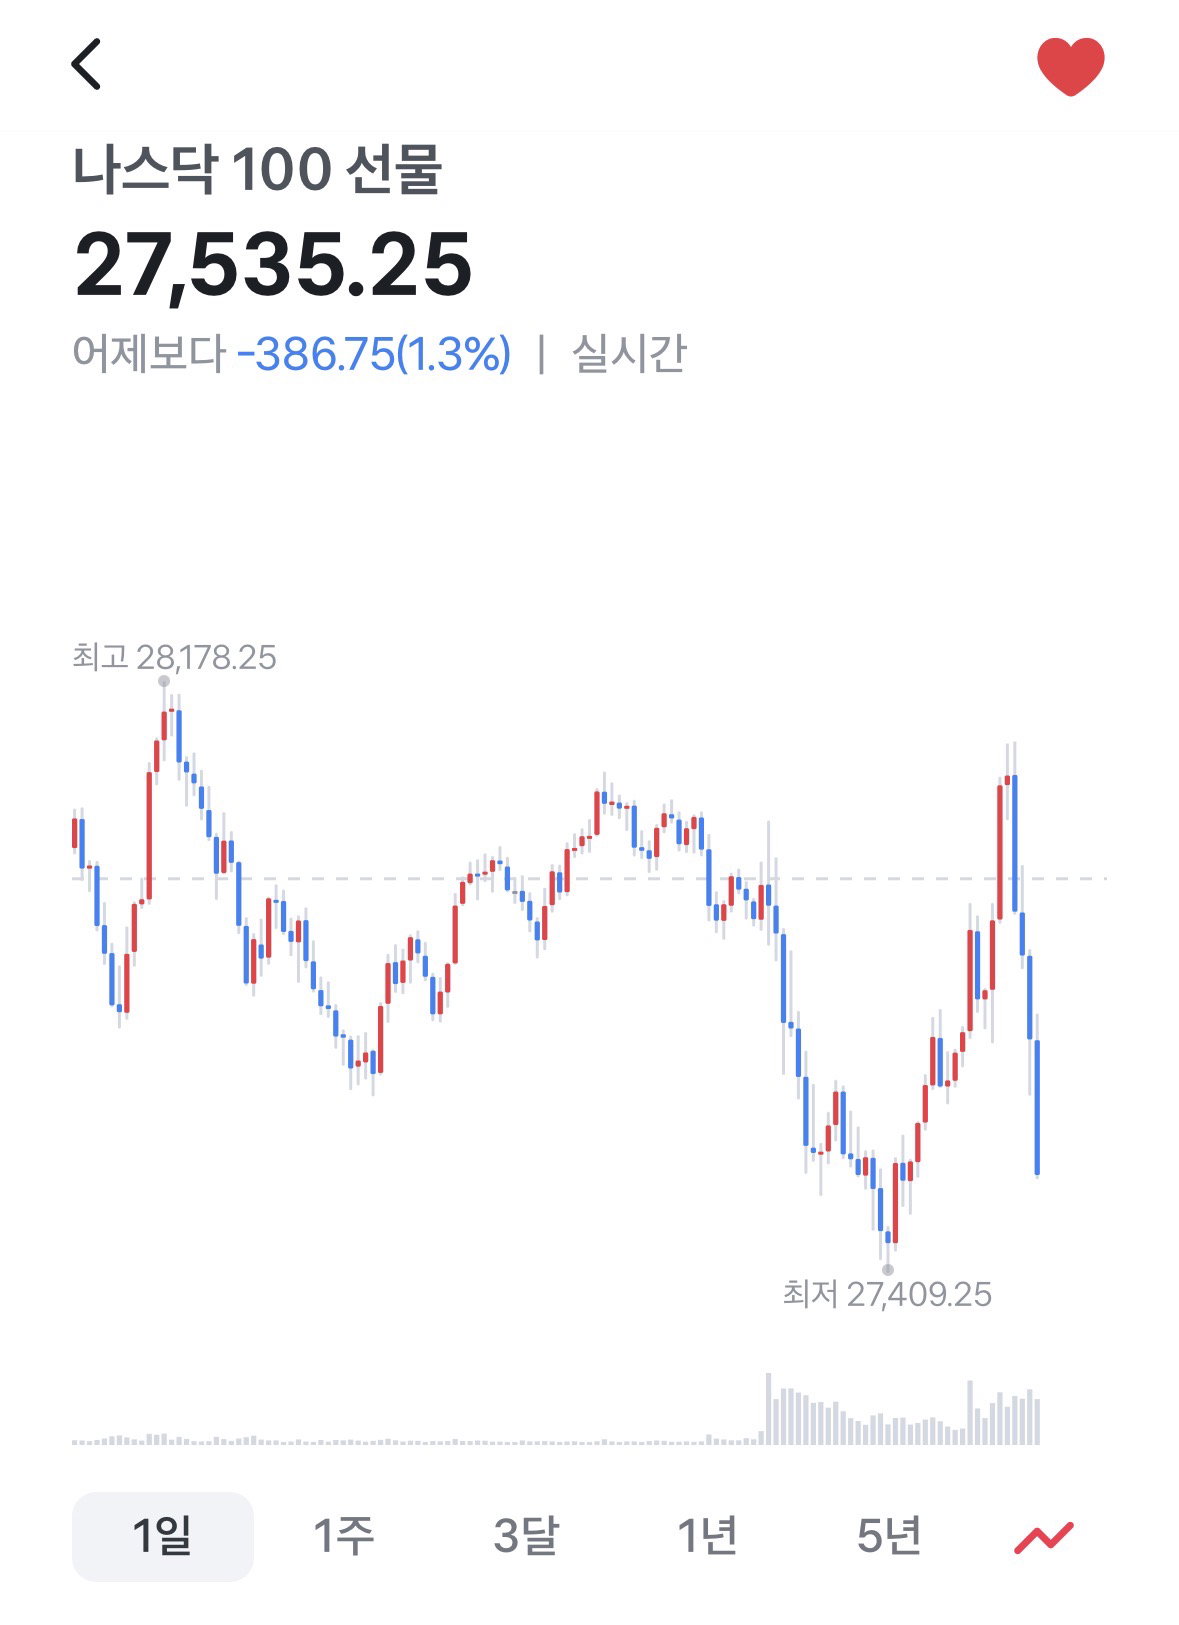Tap the 최고 28,178.25 label text
The height and width of the screenshot is (1625, 1179).
tap(174, 657)
